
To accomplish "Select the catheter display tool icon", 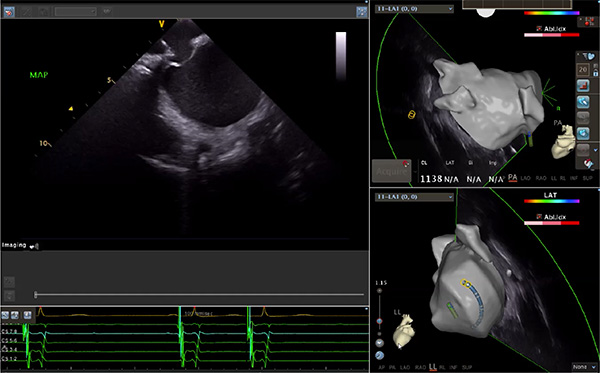I will point(583,102).
